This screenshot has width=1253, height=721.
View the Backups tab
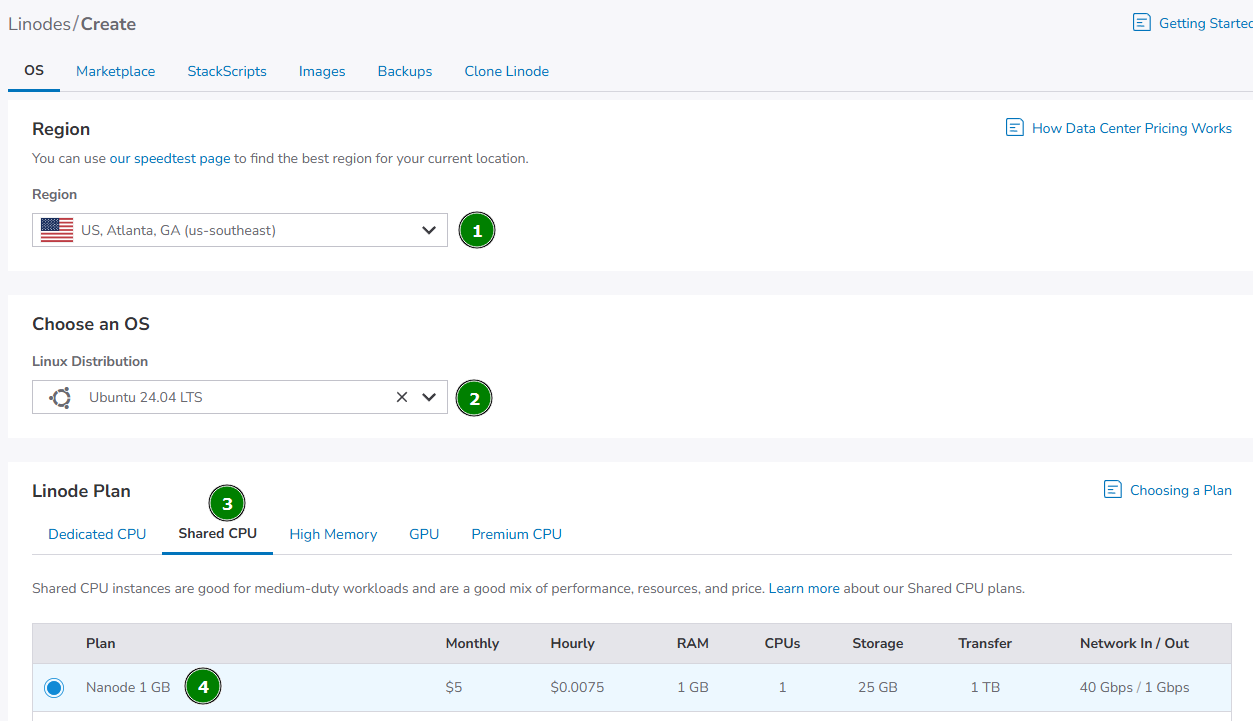point(404,71)
